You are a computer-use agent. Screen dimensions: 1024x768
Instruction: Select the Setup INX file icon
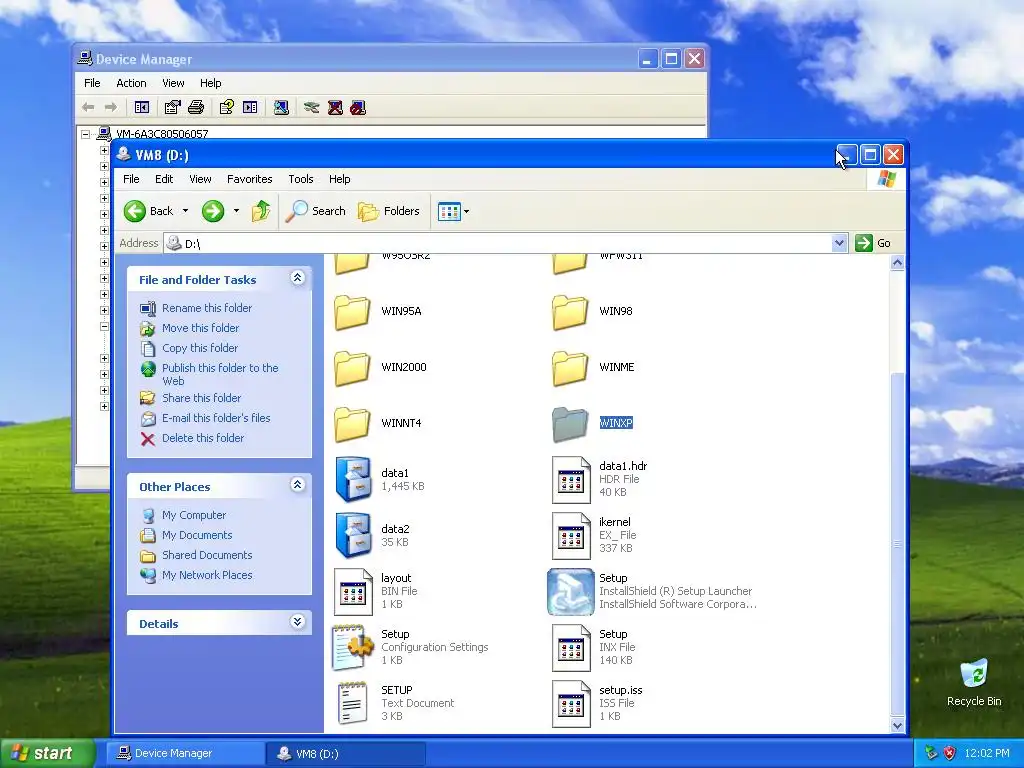(x=571, y=648)
